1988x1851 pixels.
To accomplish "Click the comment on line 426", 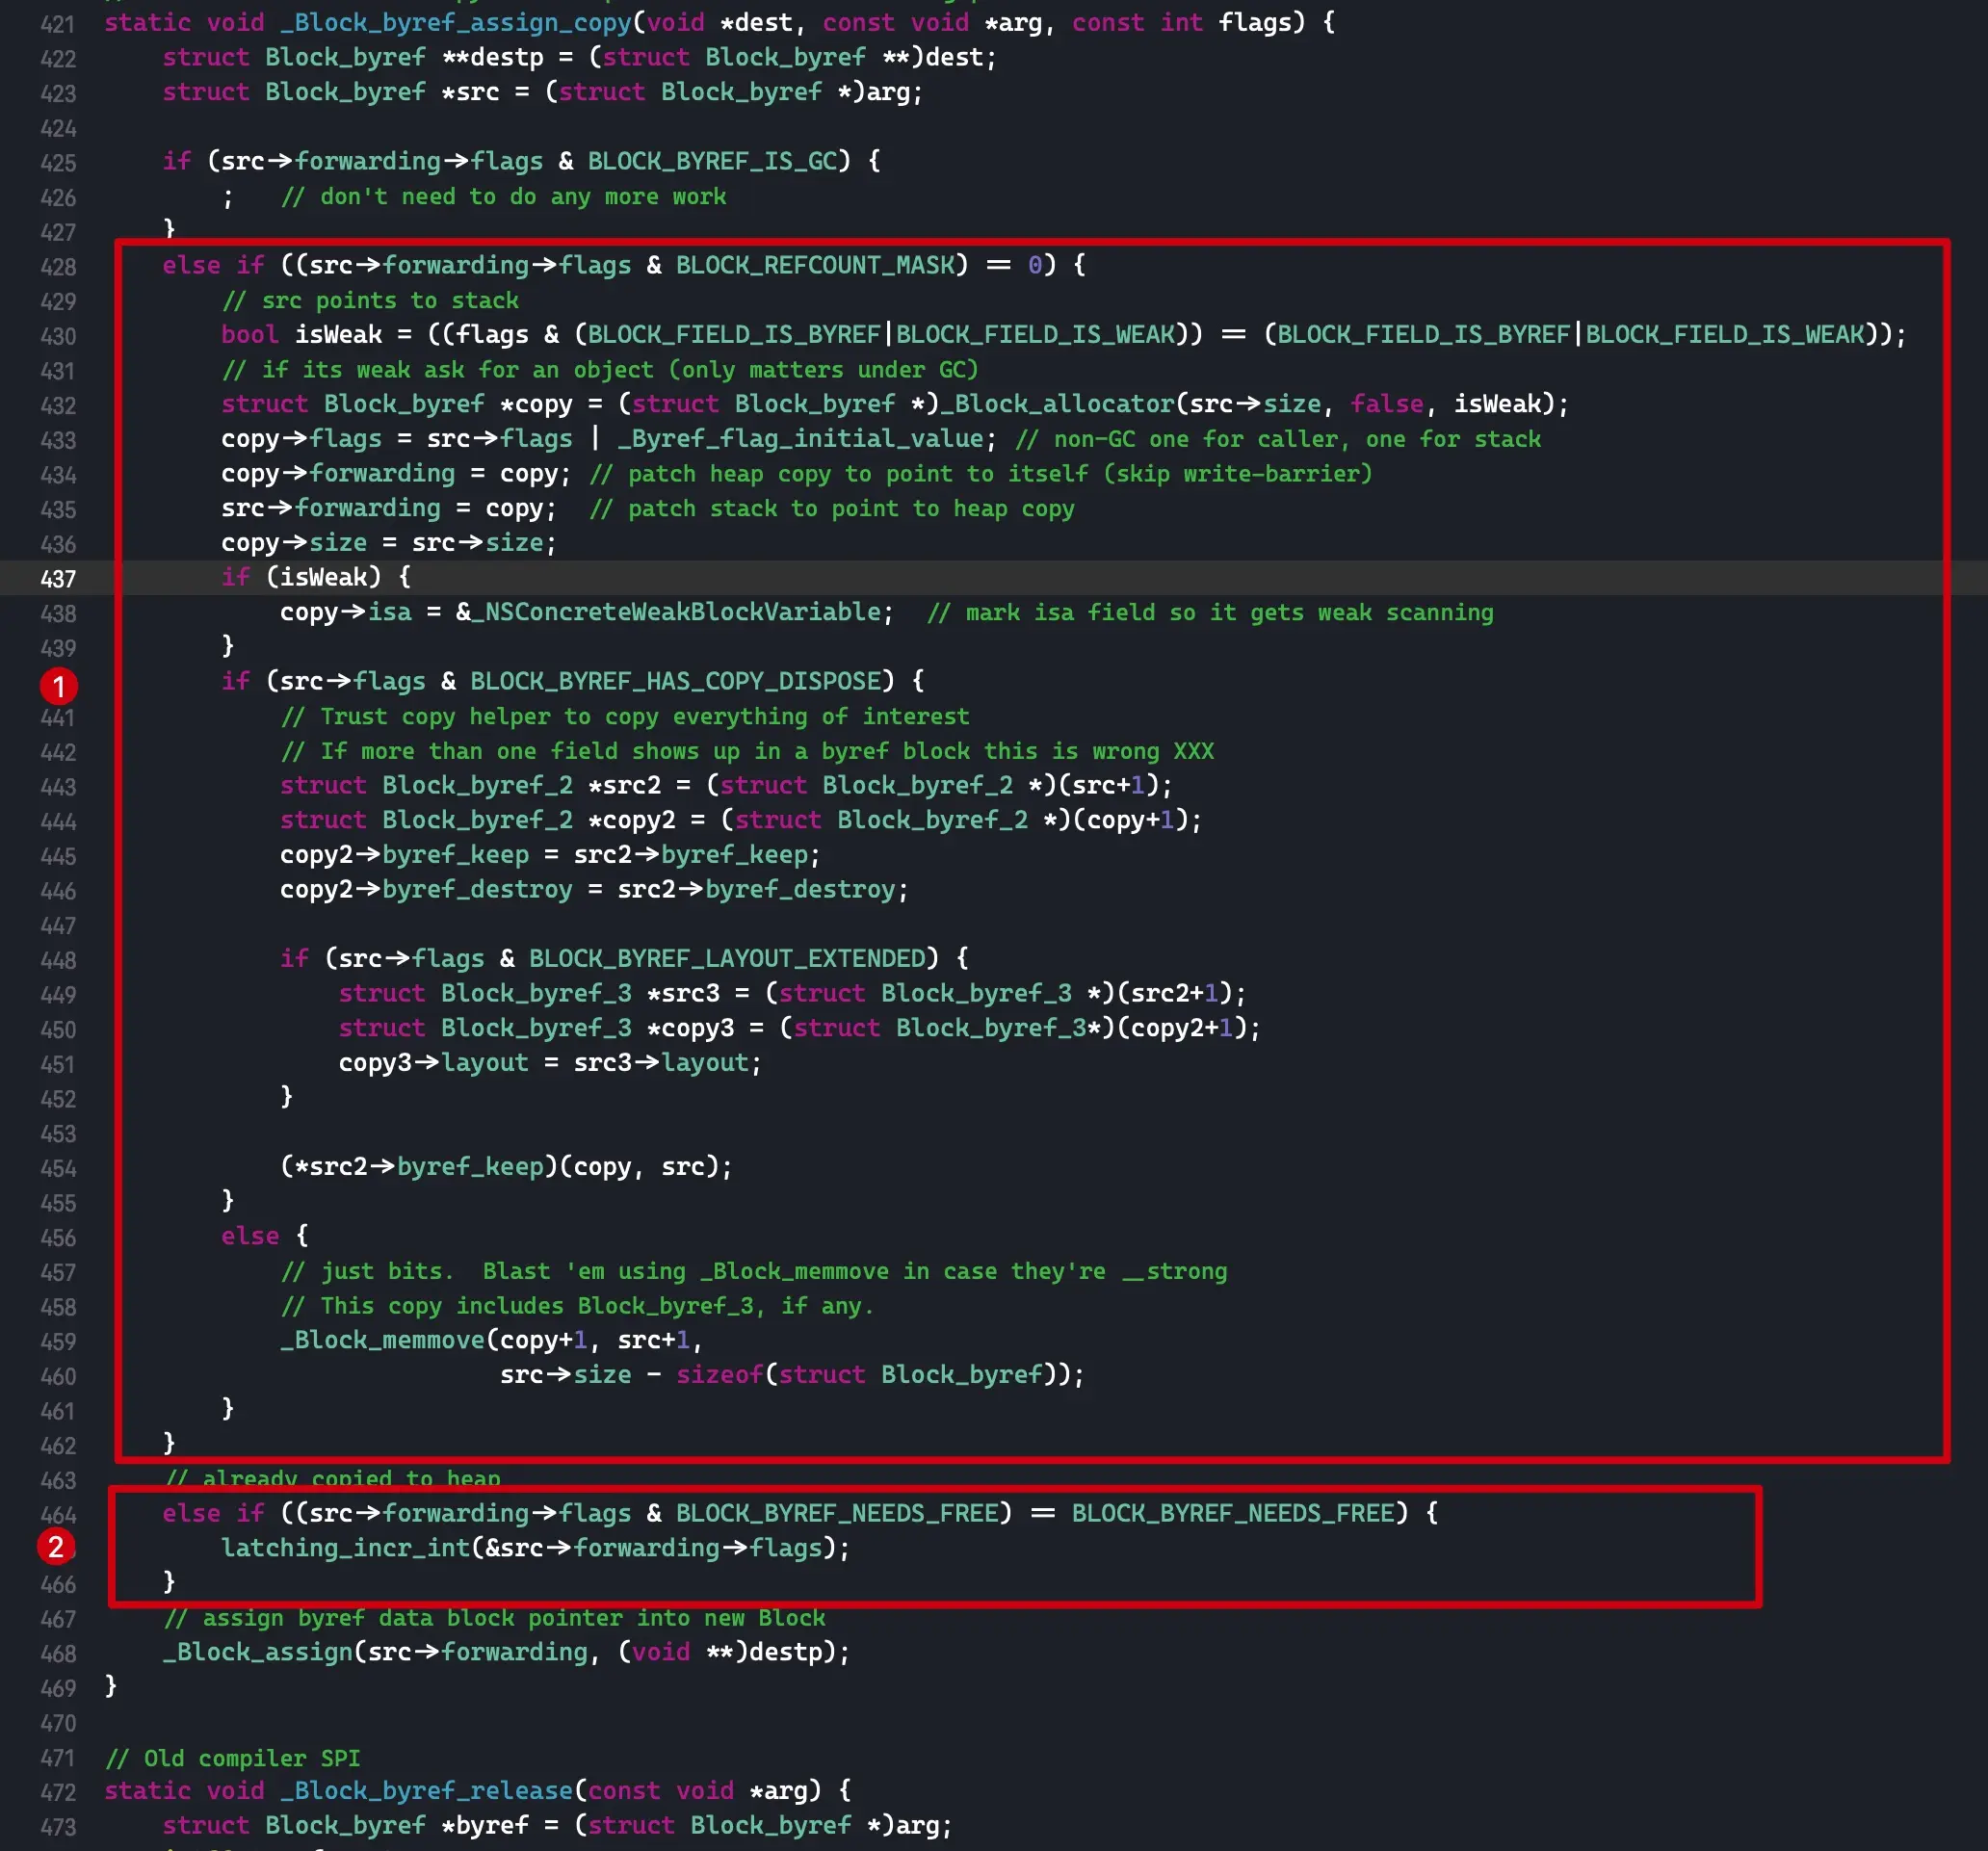I will click(x=505, y=197).
